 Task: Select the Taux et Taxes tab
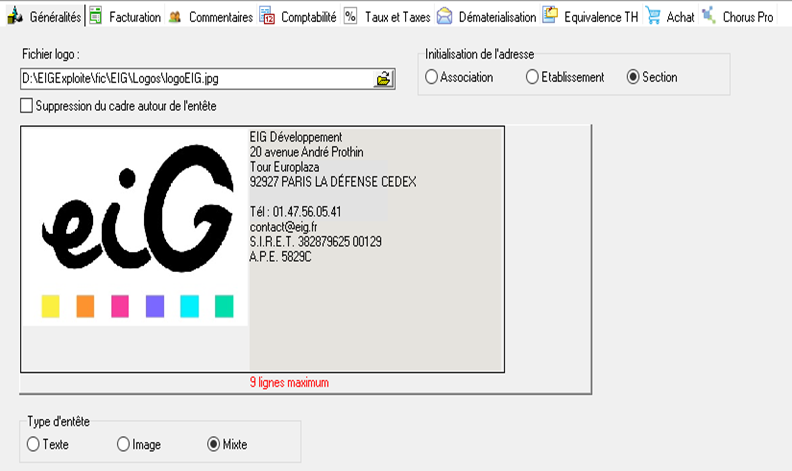click(387, 17)
